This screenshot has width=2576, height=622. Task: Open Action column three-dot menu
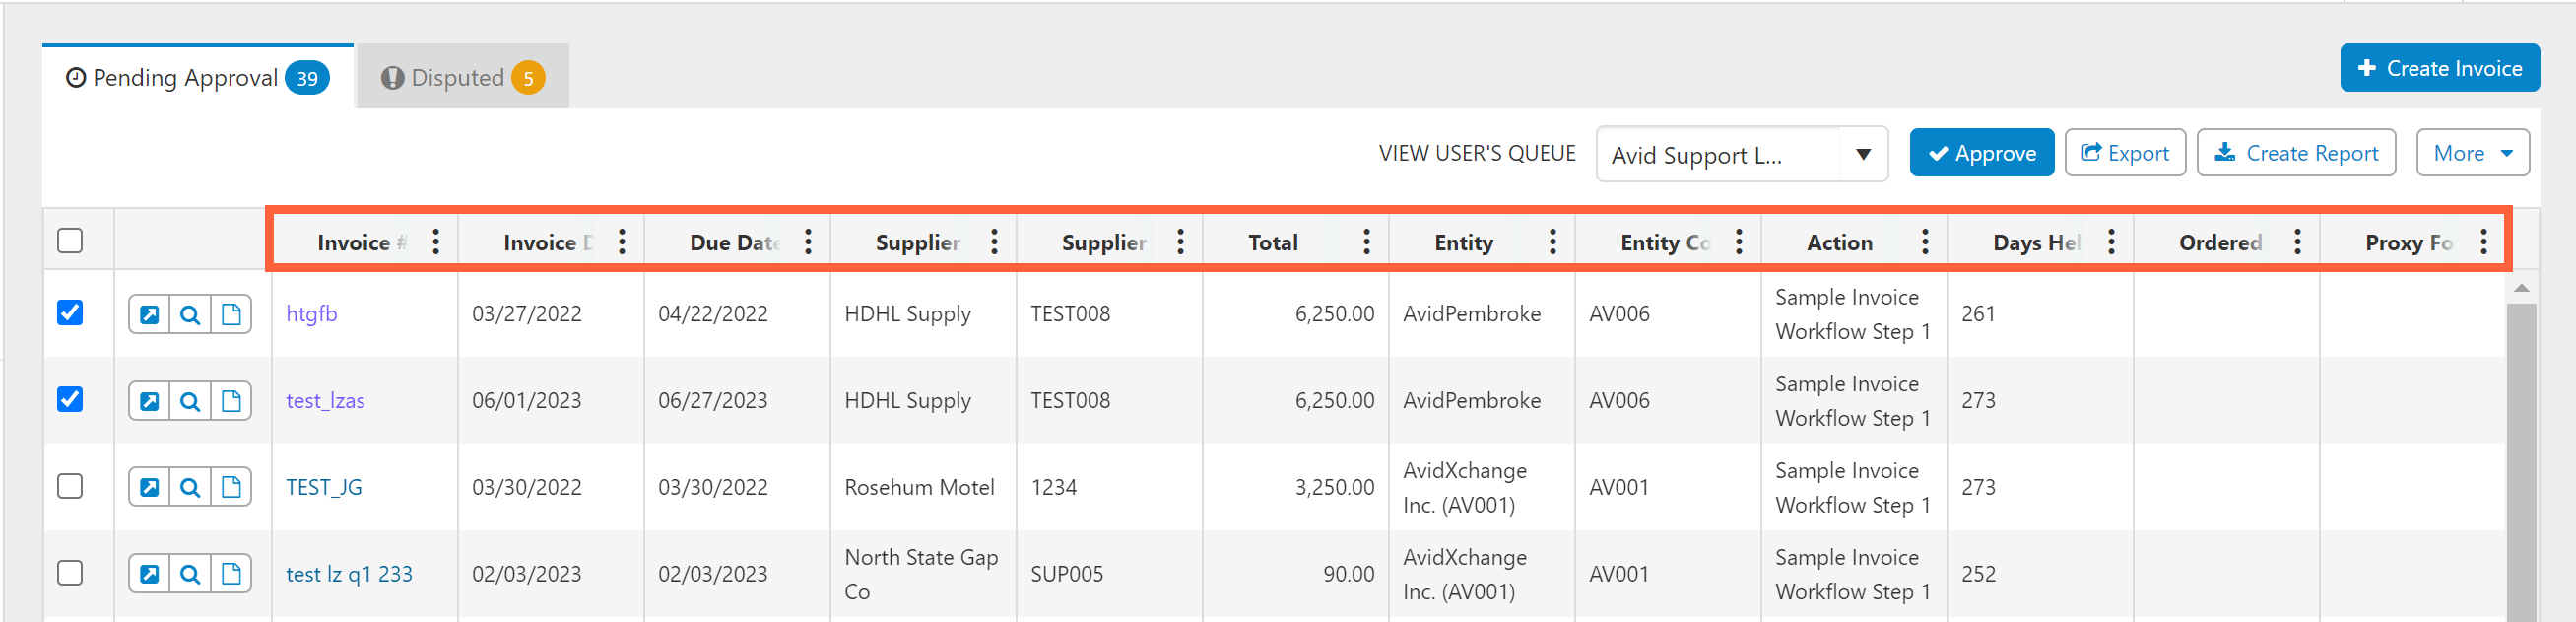click(1925, 242)
